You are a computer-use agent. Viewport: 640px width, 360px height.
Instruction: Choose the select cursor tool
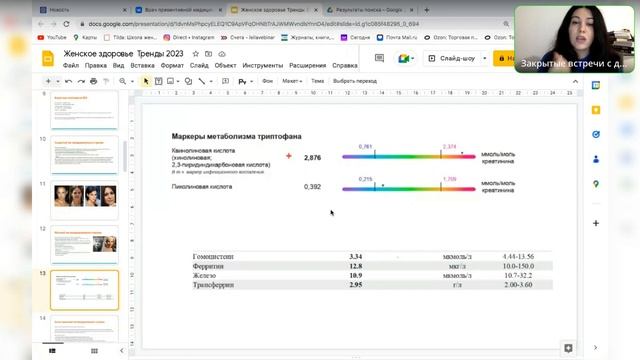[146, 81]
